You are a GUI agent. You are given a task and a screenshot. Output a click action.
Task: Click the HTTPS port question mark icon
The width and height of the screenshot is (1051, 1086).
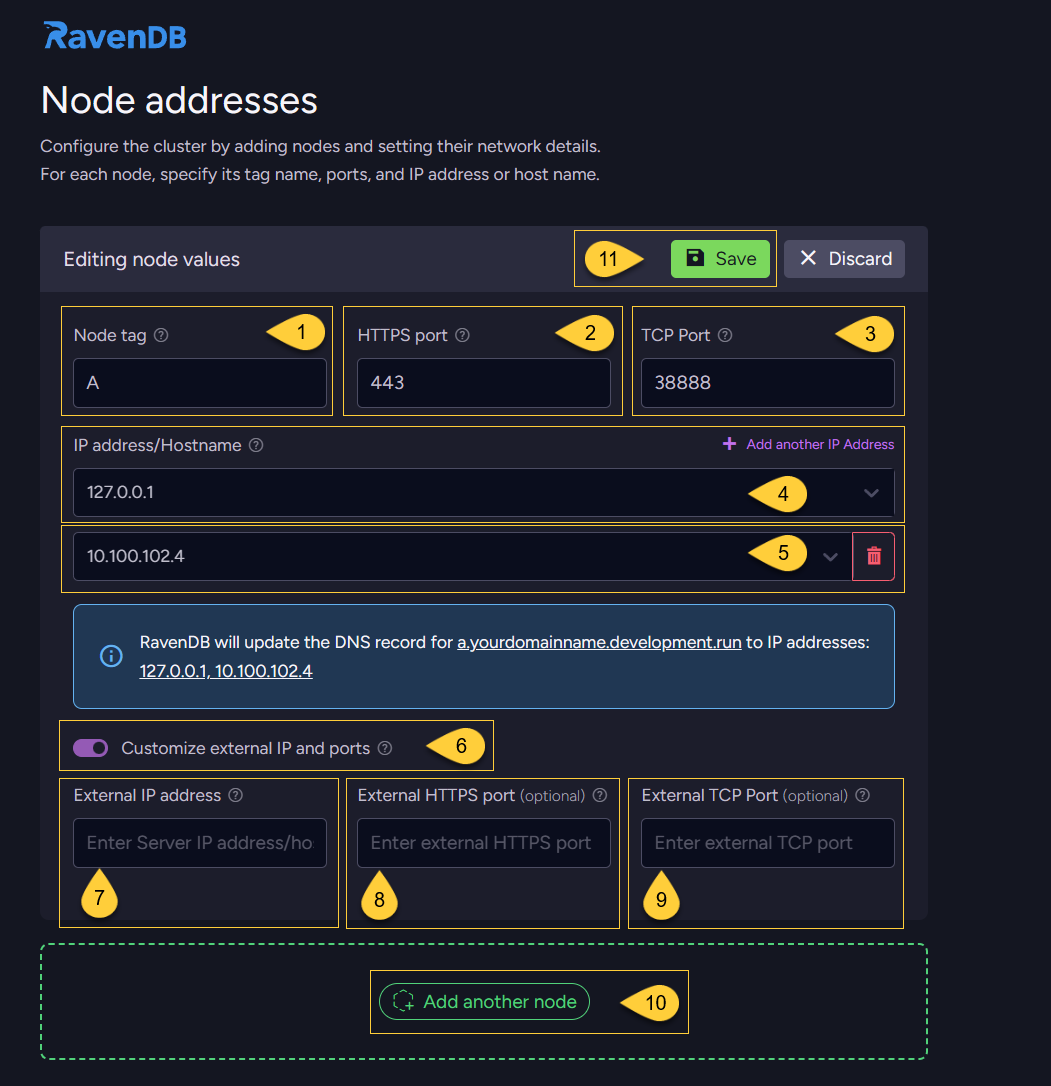[x=462, y=335]
